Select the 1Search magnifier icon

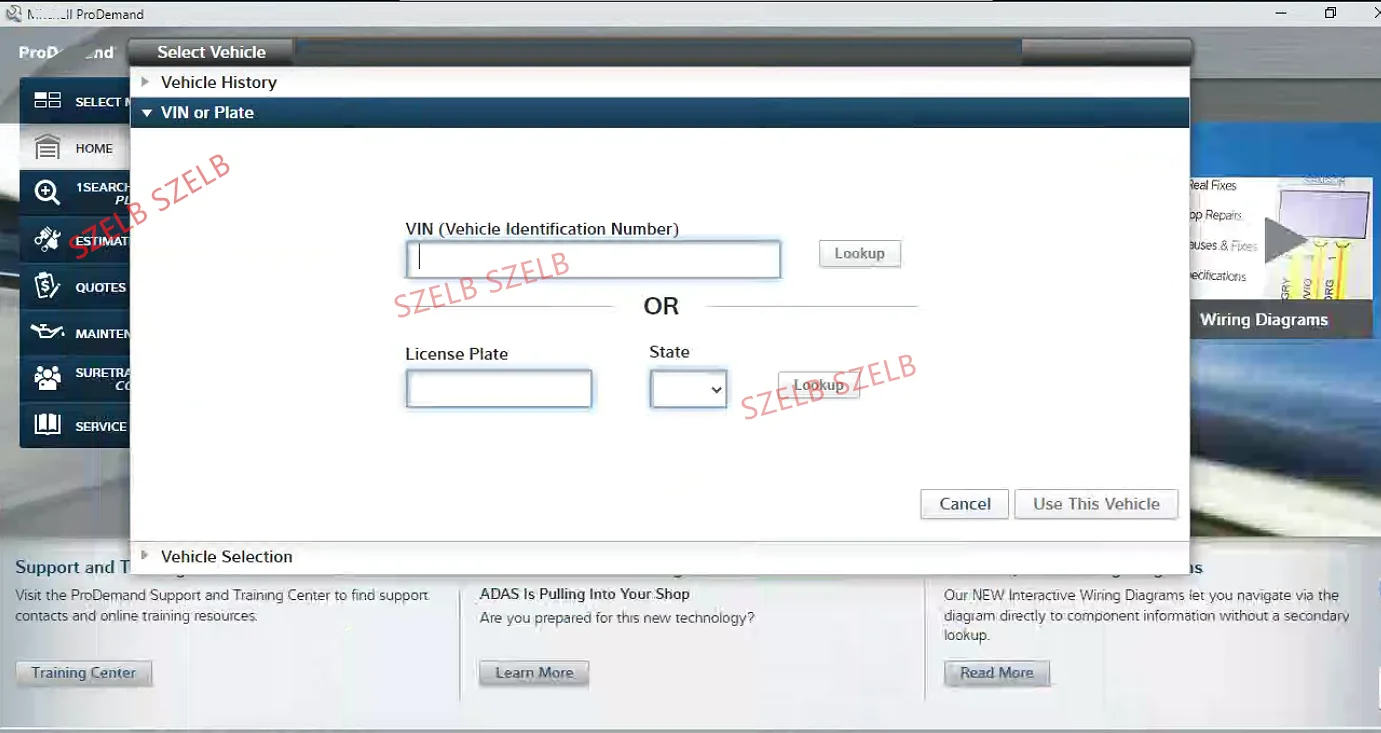(x=47, y=193)
